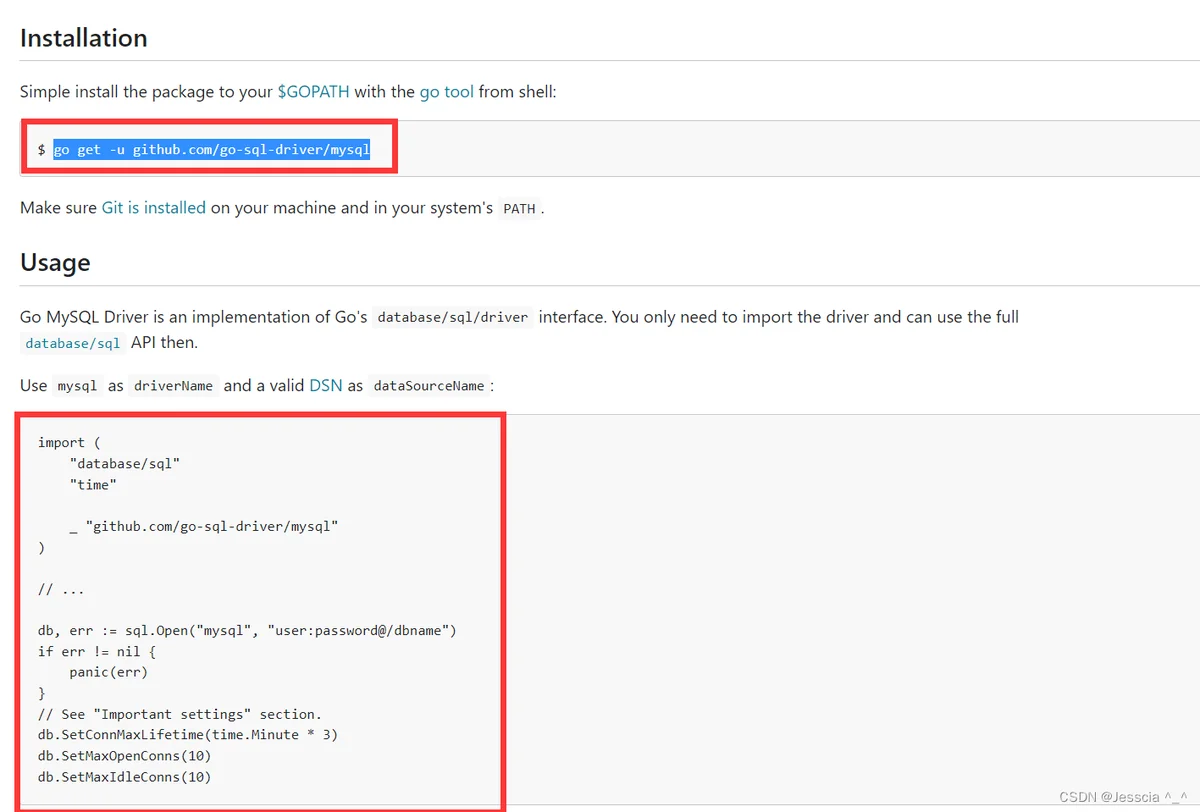This screenshot has height=812, width=1200.
Task: Open the $GOPATH link
Action: (313, 92)
